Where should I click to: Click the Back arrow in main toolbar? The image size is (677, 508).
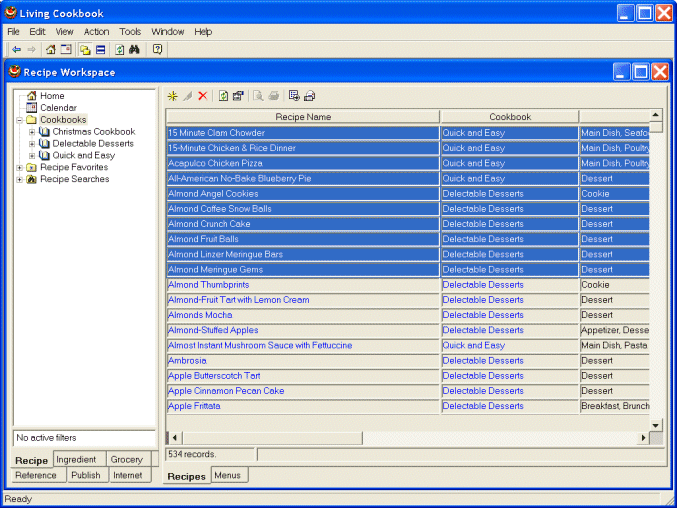pyautogui.click(x=16, y=50)
